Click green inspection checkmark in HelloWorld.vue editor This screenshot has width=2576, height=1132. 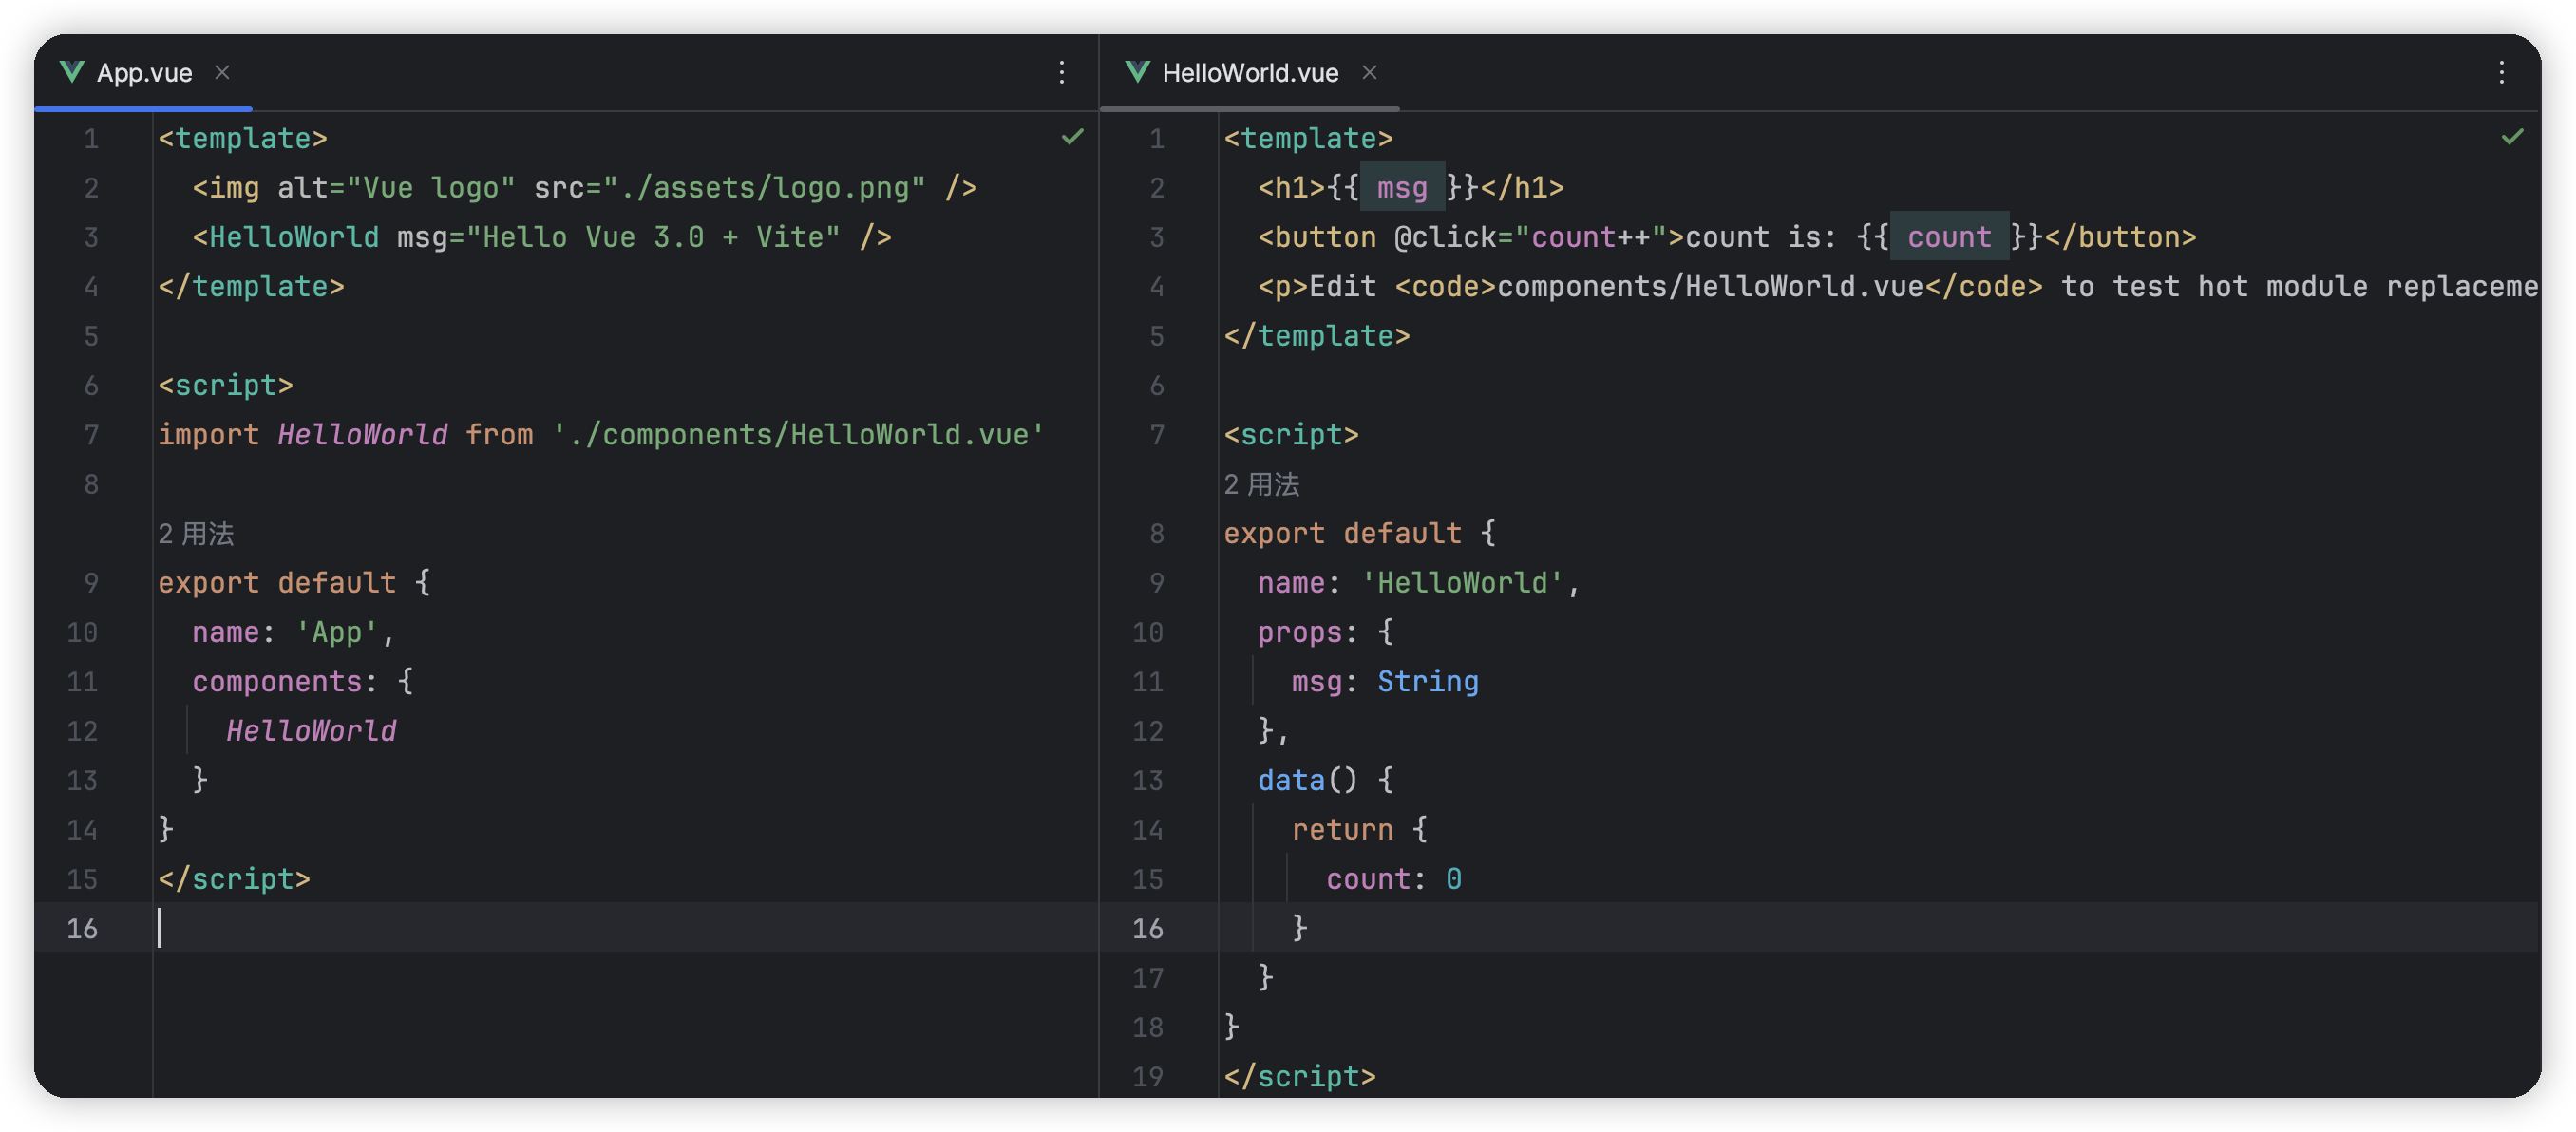[2512, 136]
